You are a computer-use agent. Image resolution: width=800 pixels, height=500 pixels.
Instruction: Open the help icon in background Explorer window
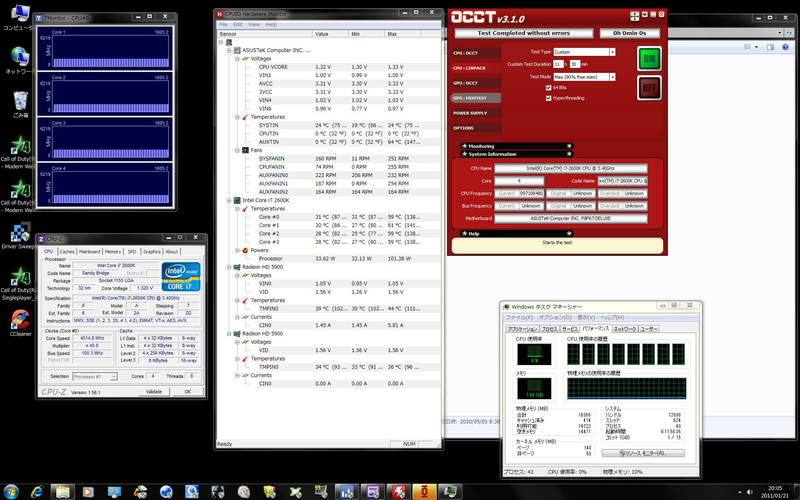(x=785, y=47)
